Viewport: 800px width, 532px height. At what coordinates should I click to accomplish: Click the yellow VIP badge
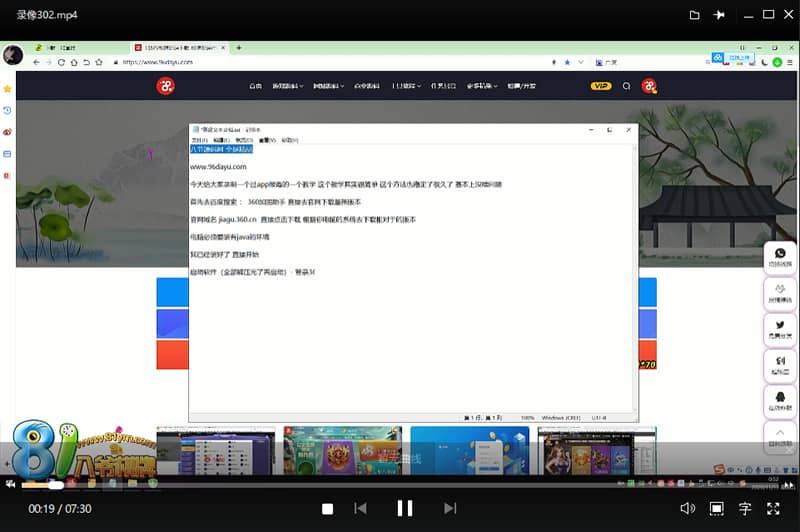pos(601,86)
